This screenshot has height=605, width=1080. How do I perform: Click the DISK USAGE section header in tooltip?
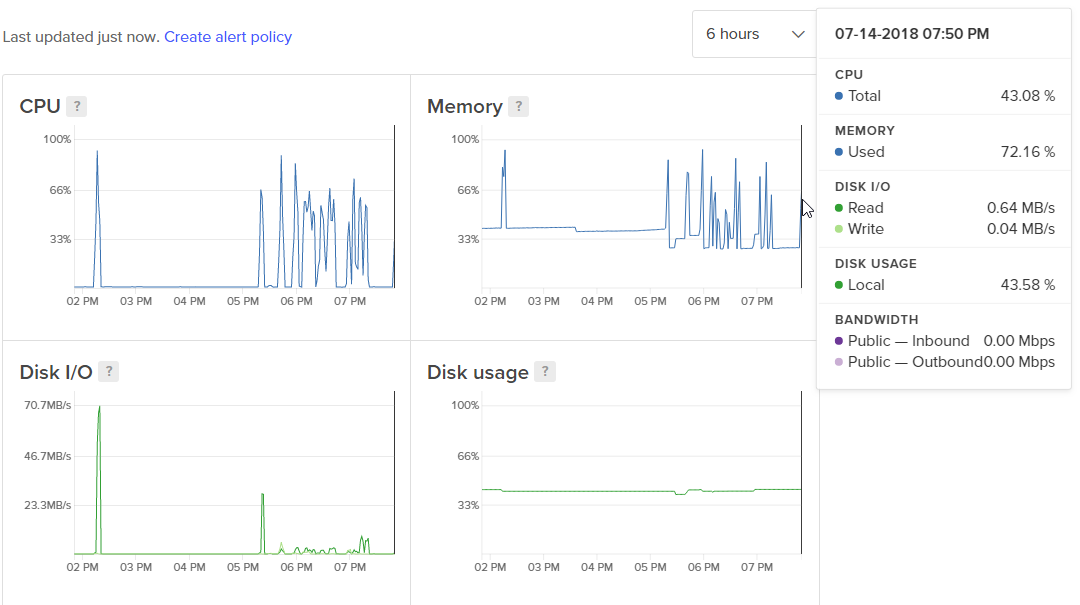[875, 263]
